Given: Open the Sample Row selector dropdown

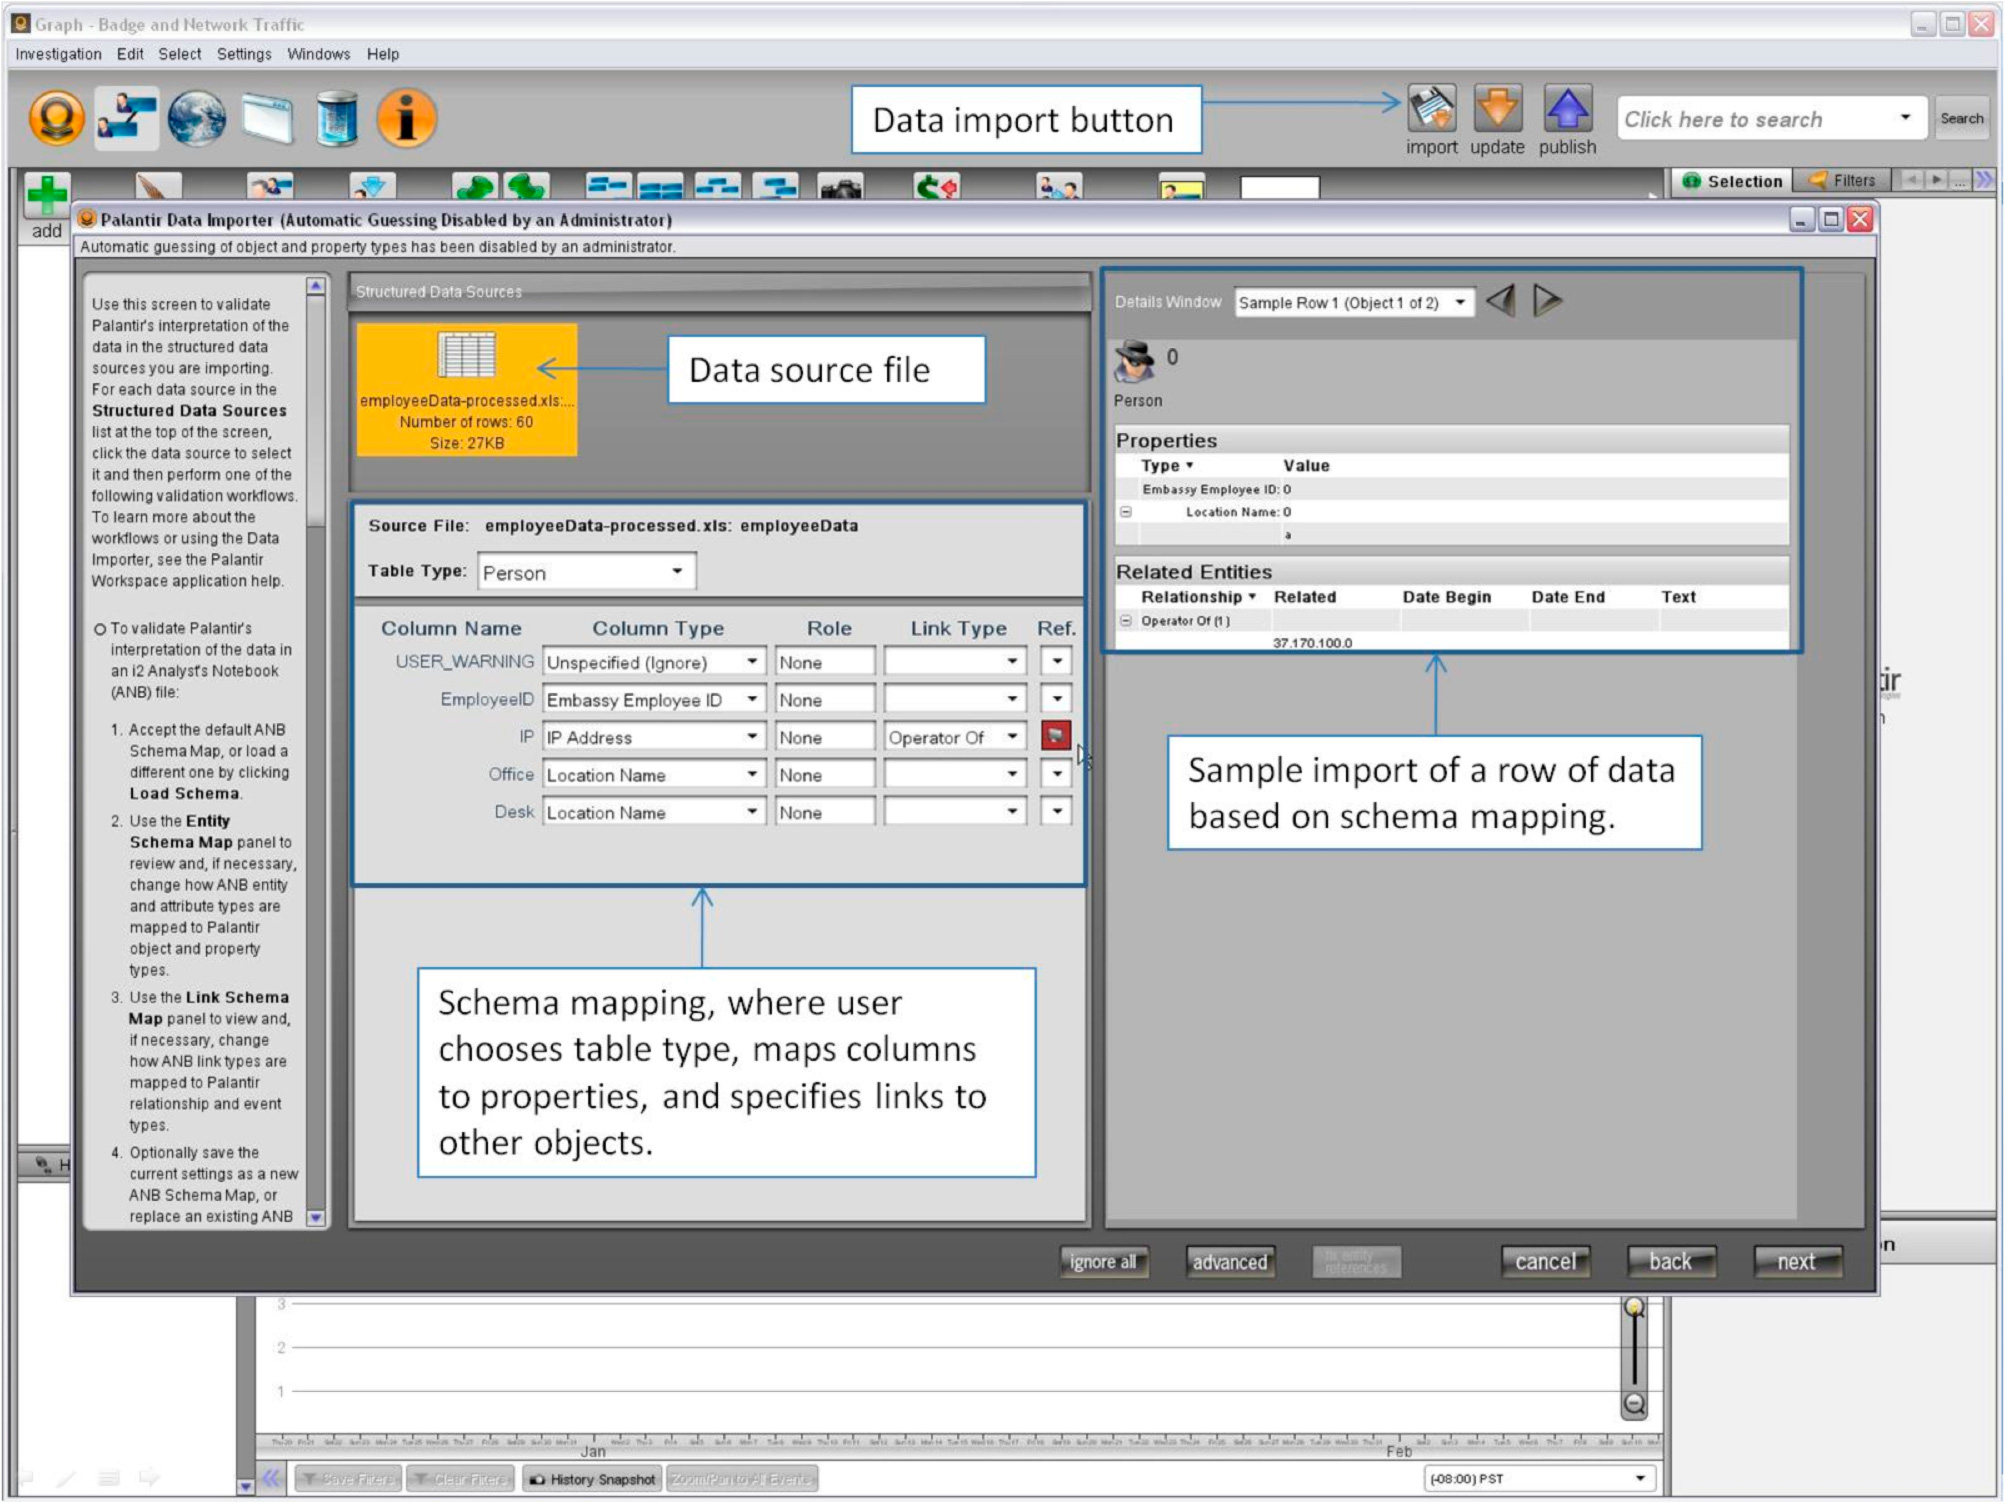Looking at the screenshot, I should (x=1354, y=302).
